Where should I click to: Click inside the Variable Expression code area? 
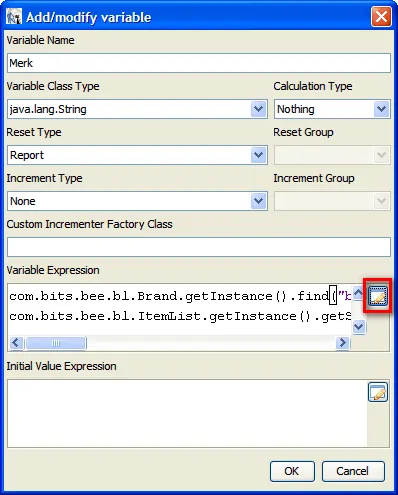180,309
